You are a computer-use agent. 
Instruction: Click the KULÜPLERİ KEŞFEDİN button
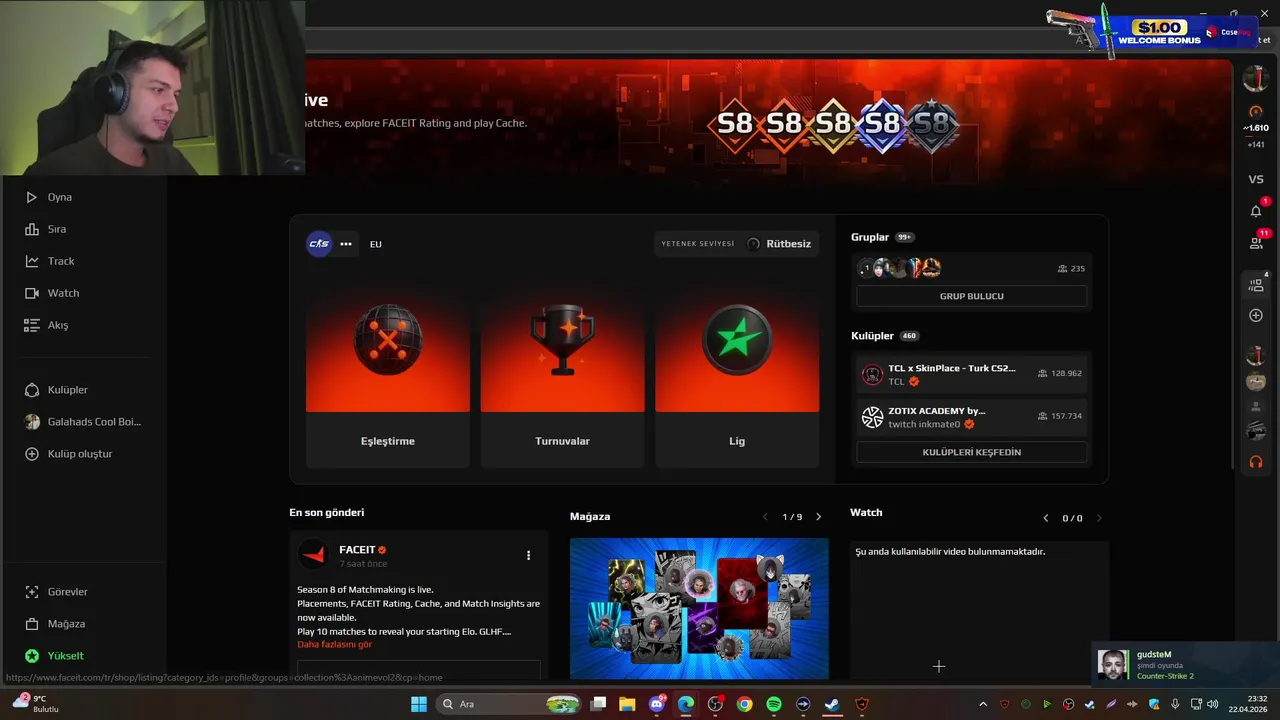point(972,452)
